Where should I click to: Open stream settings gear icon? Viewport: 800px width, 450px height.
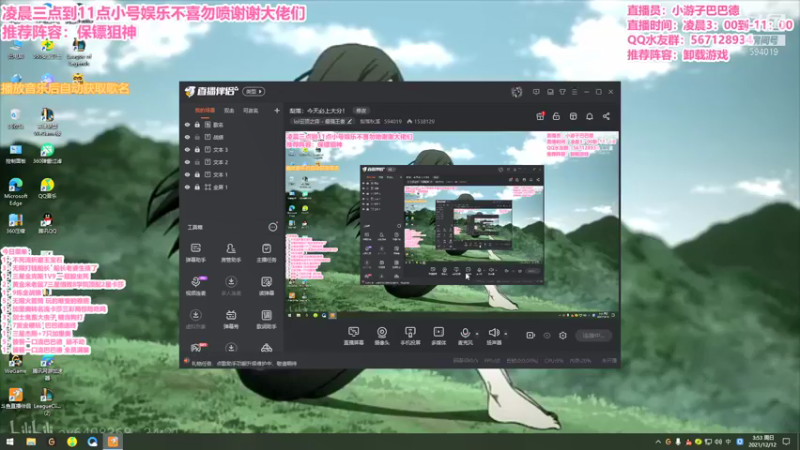click(x=563, y=335)
